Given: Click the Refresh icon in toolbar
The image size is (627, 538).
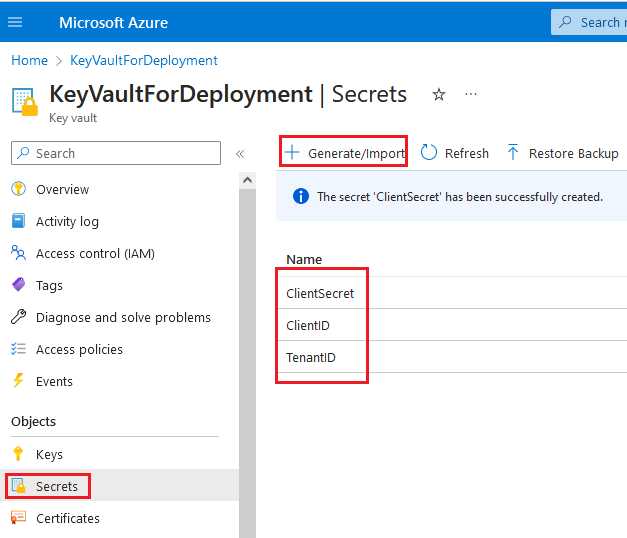Looking at the screenshot, I should [x=429, y=153].
